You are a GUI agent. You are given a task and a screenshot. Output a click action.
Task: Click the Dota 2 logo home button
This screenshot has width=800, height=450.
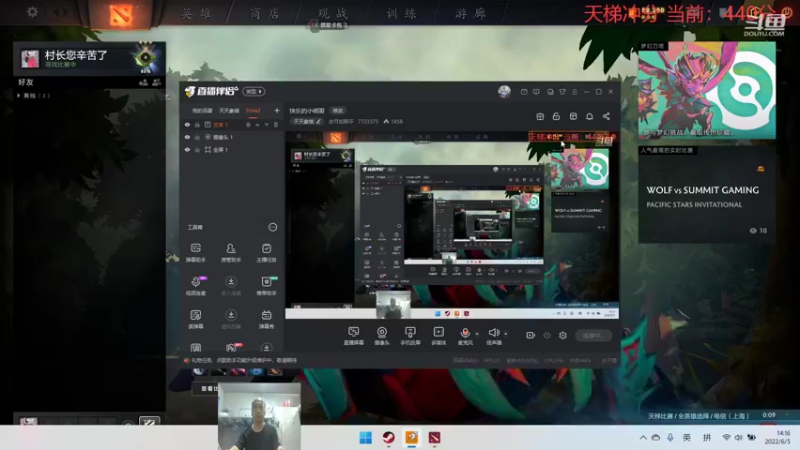click(x=120, y=14)
